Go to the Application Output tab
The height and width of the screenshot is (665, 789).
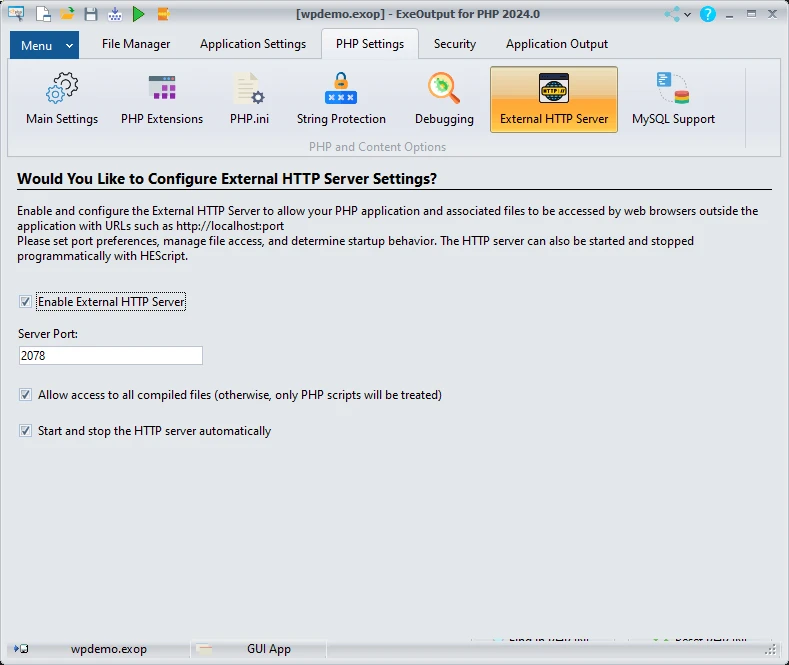557,44
